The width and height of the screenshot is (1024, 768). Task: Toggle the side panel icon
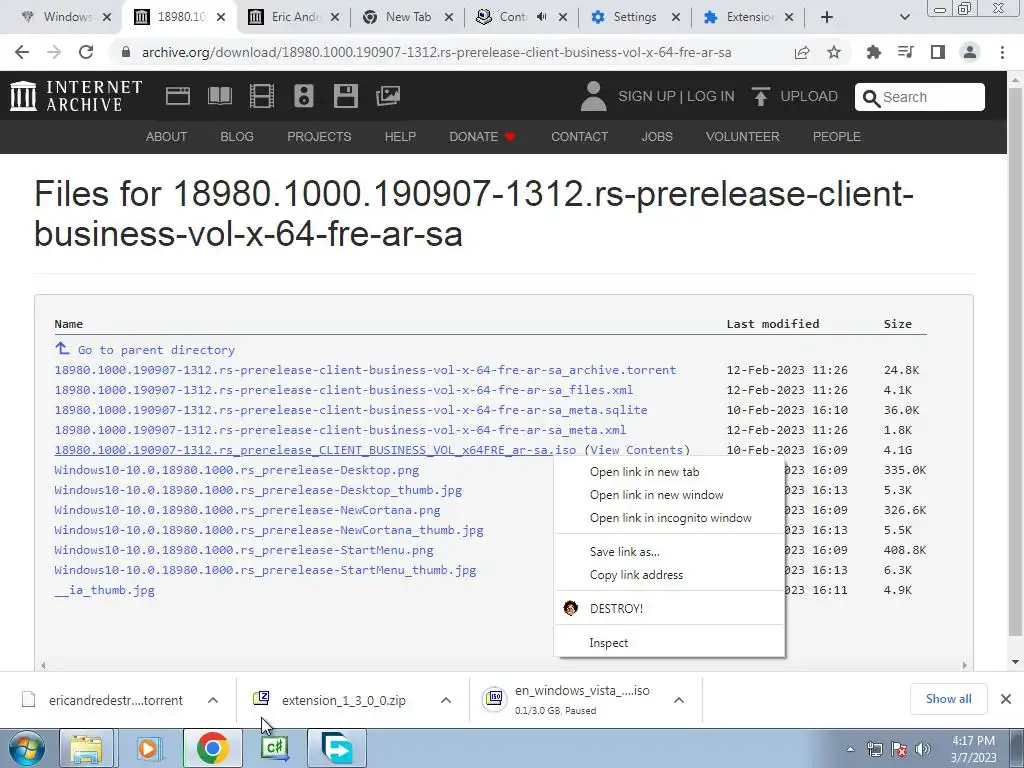pyautogui.click(x=938, y=52)
